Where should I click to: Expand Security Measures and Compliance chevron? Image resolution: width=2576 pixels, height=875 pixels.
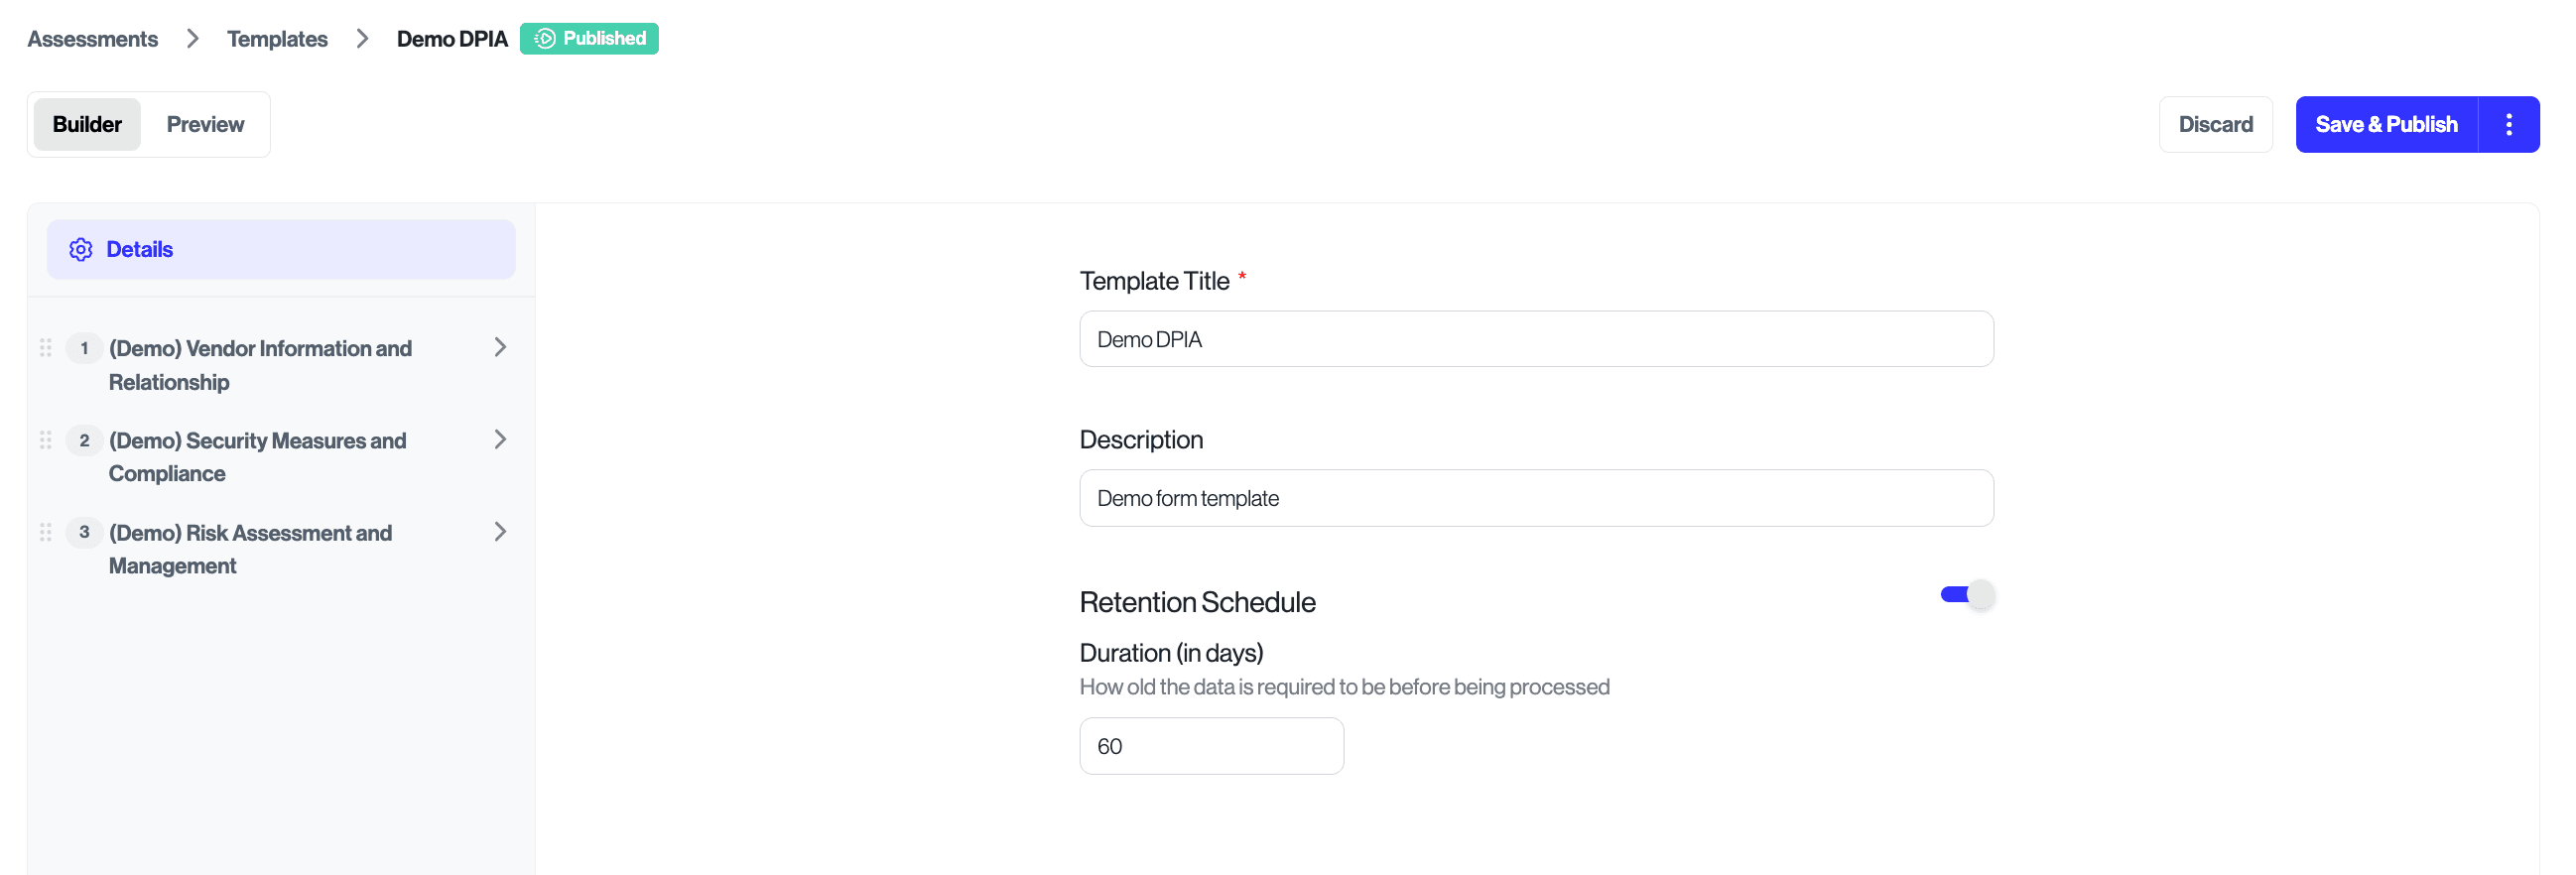[500, 439]
